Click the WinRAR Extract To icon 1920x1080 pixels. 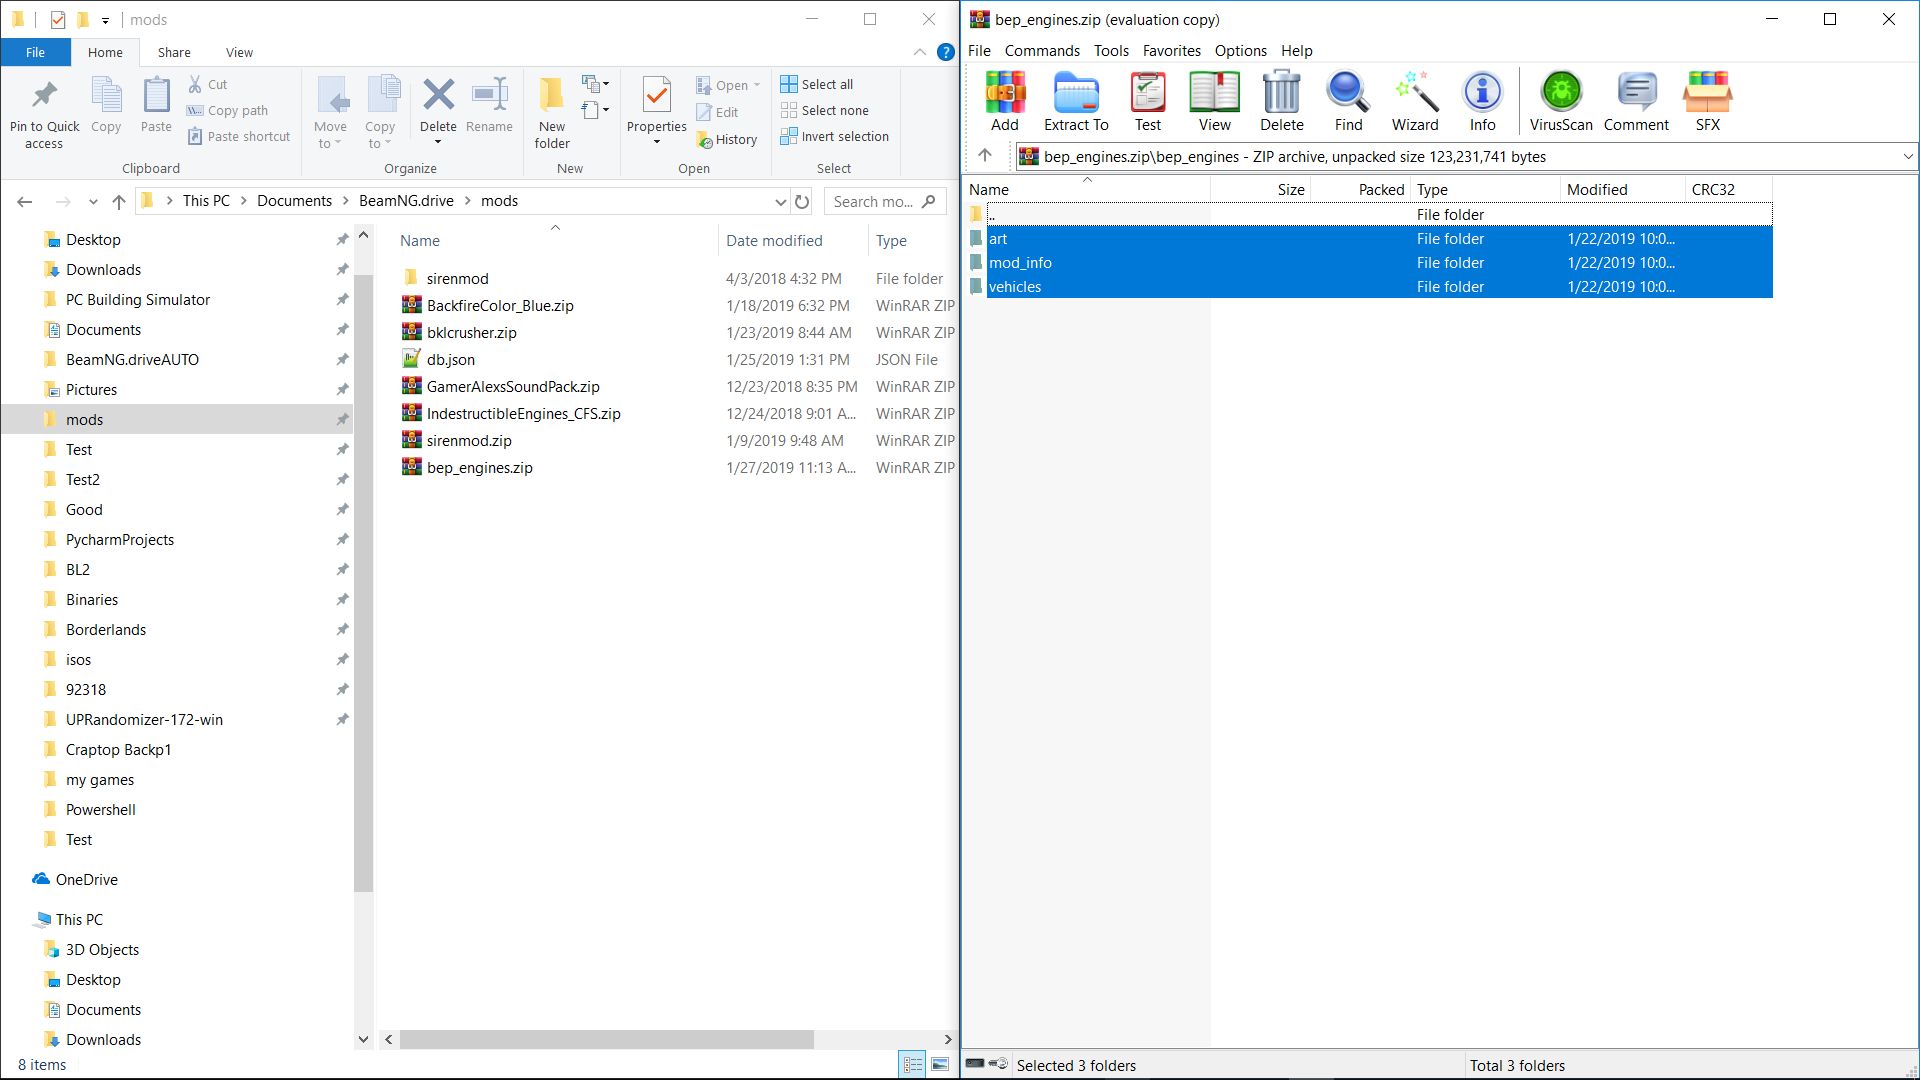[1076, 101]
